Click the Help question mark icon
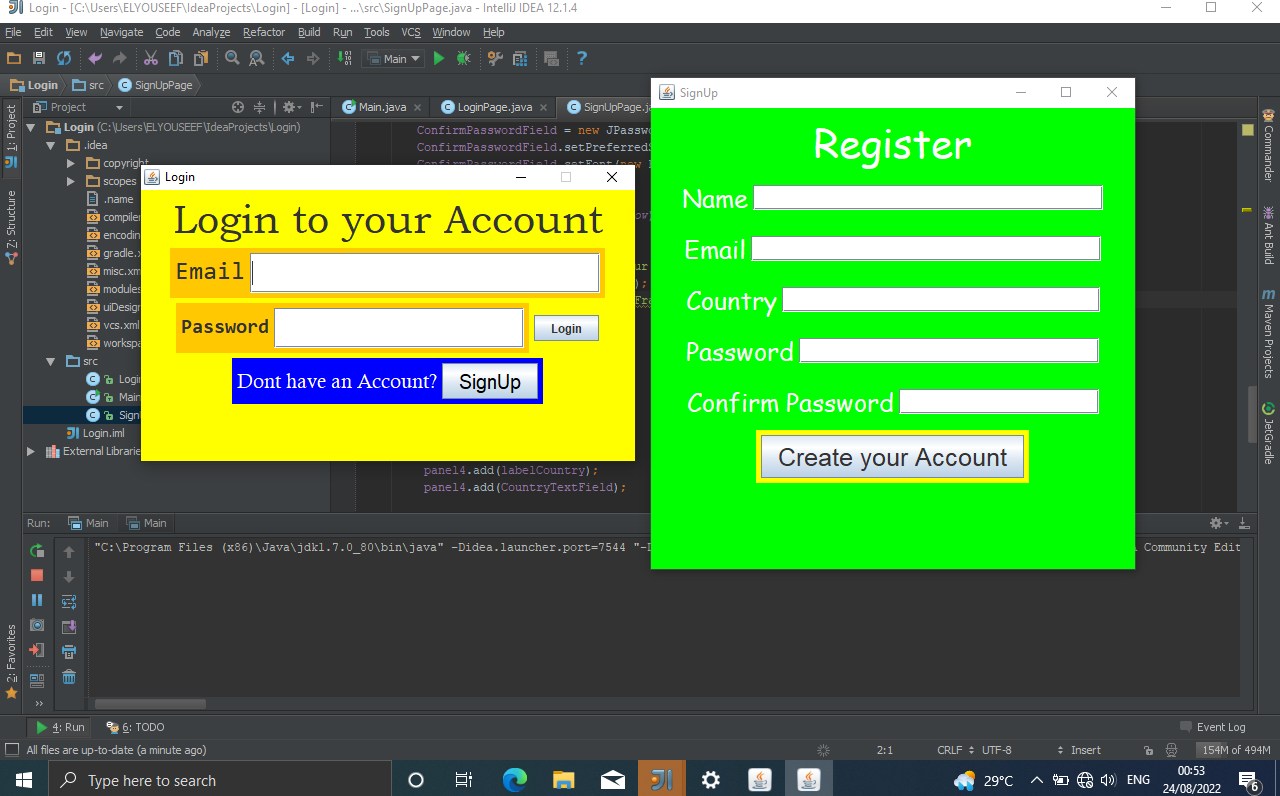 pos(582,59)
